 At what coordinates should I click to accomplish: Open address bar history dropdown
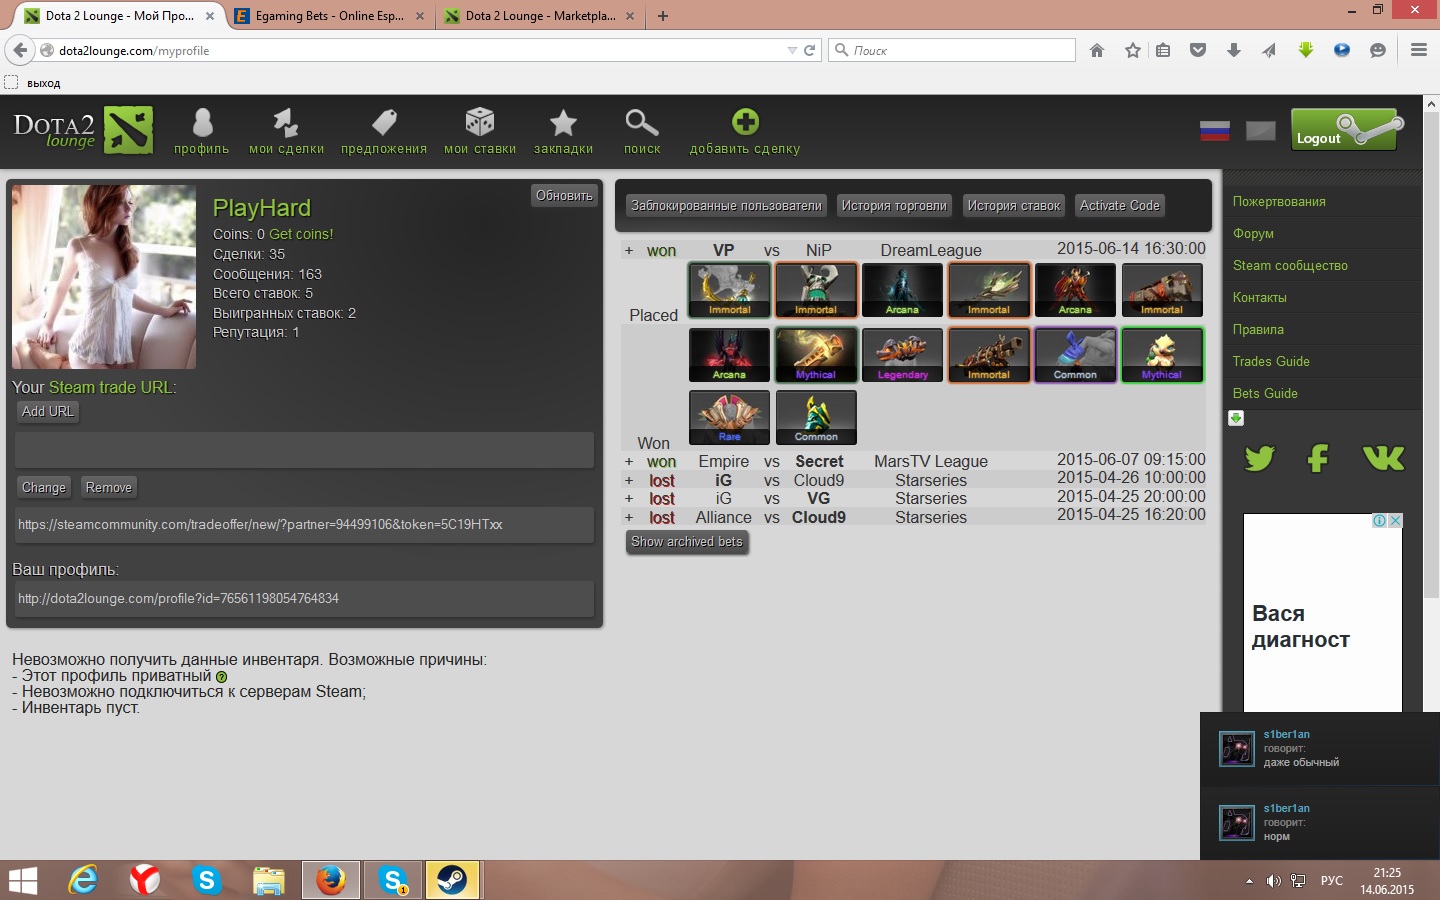pyautogui.click(x=791, y=50)
